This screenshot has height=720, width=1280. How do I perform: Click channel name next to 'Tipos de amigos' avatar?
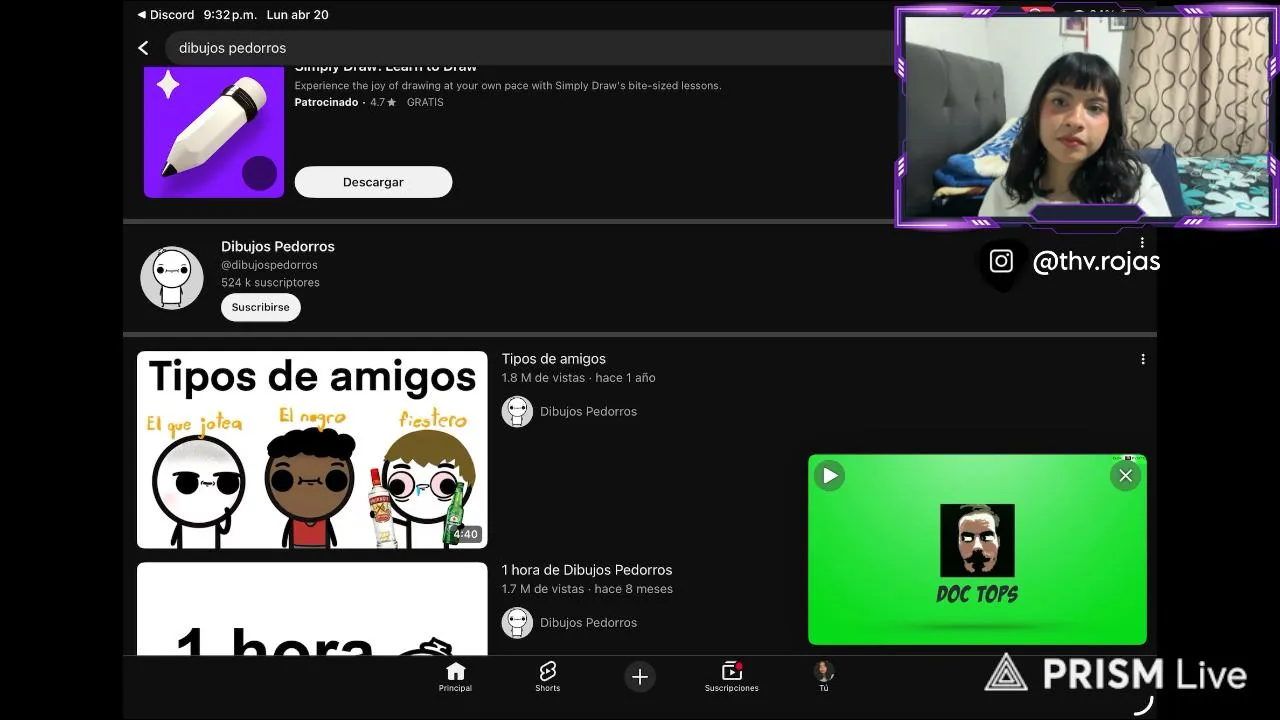pyautogui.click(x=588, y=411)
